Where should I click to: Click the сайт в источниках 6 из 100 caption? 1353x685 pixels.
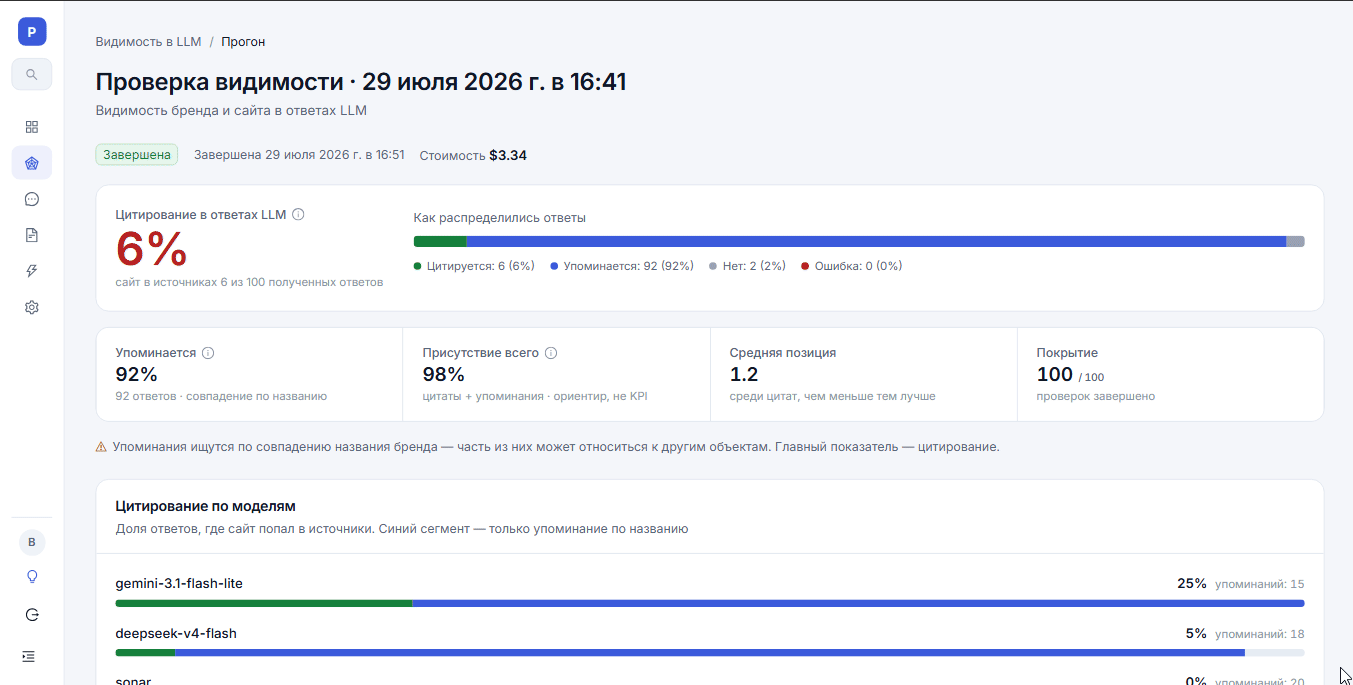249,282
